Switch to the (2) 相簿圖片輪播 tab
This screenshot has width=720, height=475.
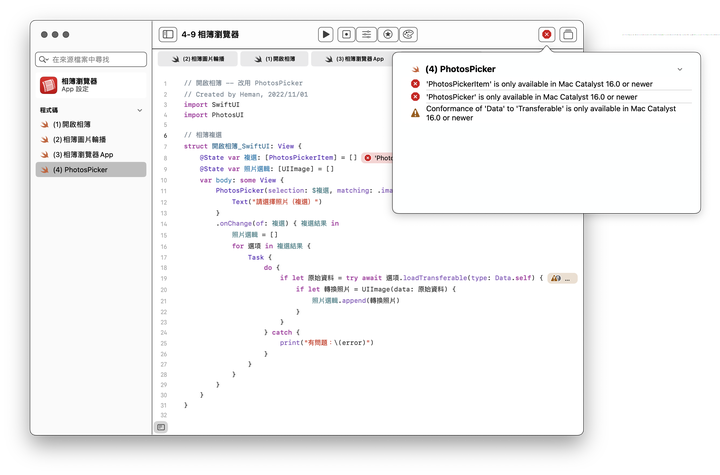(198, 59)
